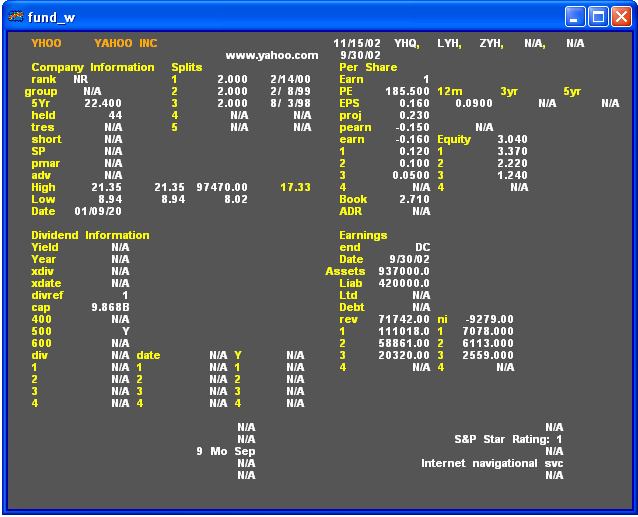Click the revenue value 20320.00

click(x=404, y=356)
